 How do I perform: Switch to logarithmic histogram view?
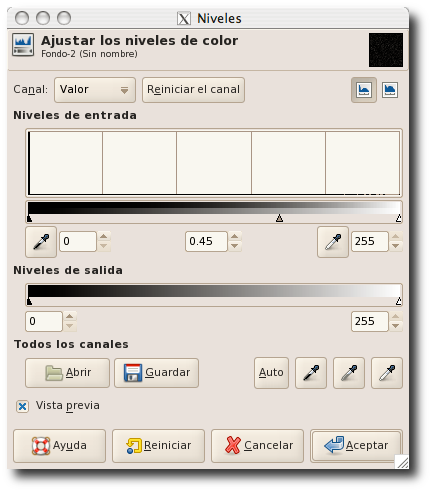pyautogui.click(x=390, y=90)
